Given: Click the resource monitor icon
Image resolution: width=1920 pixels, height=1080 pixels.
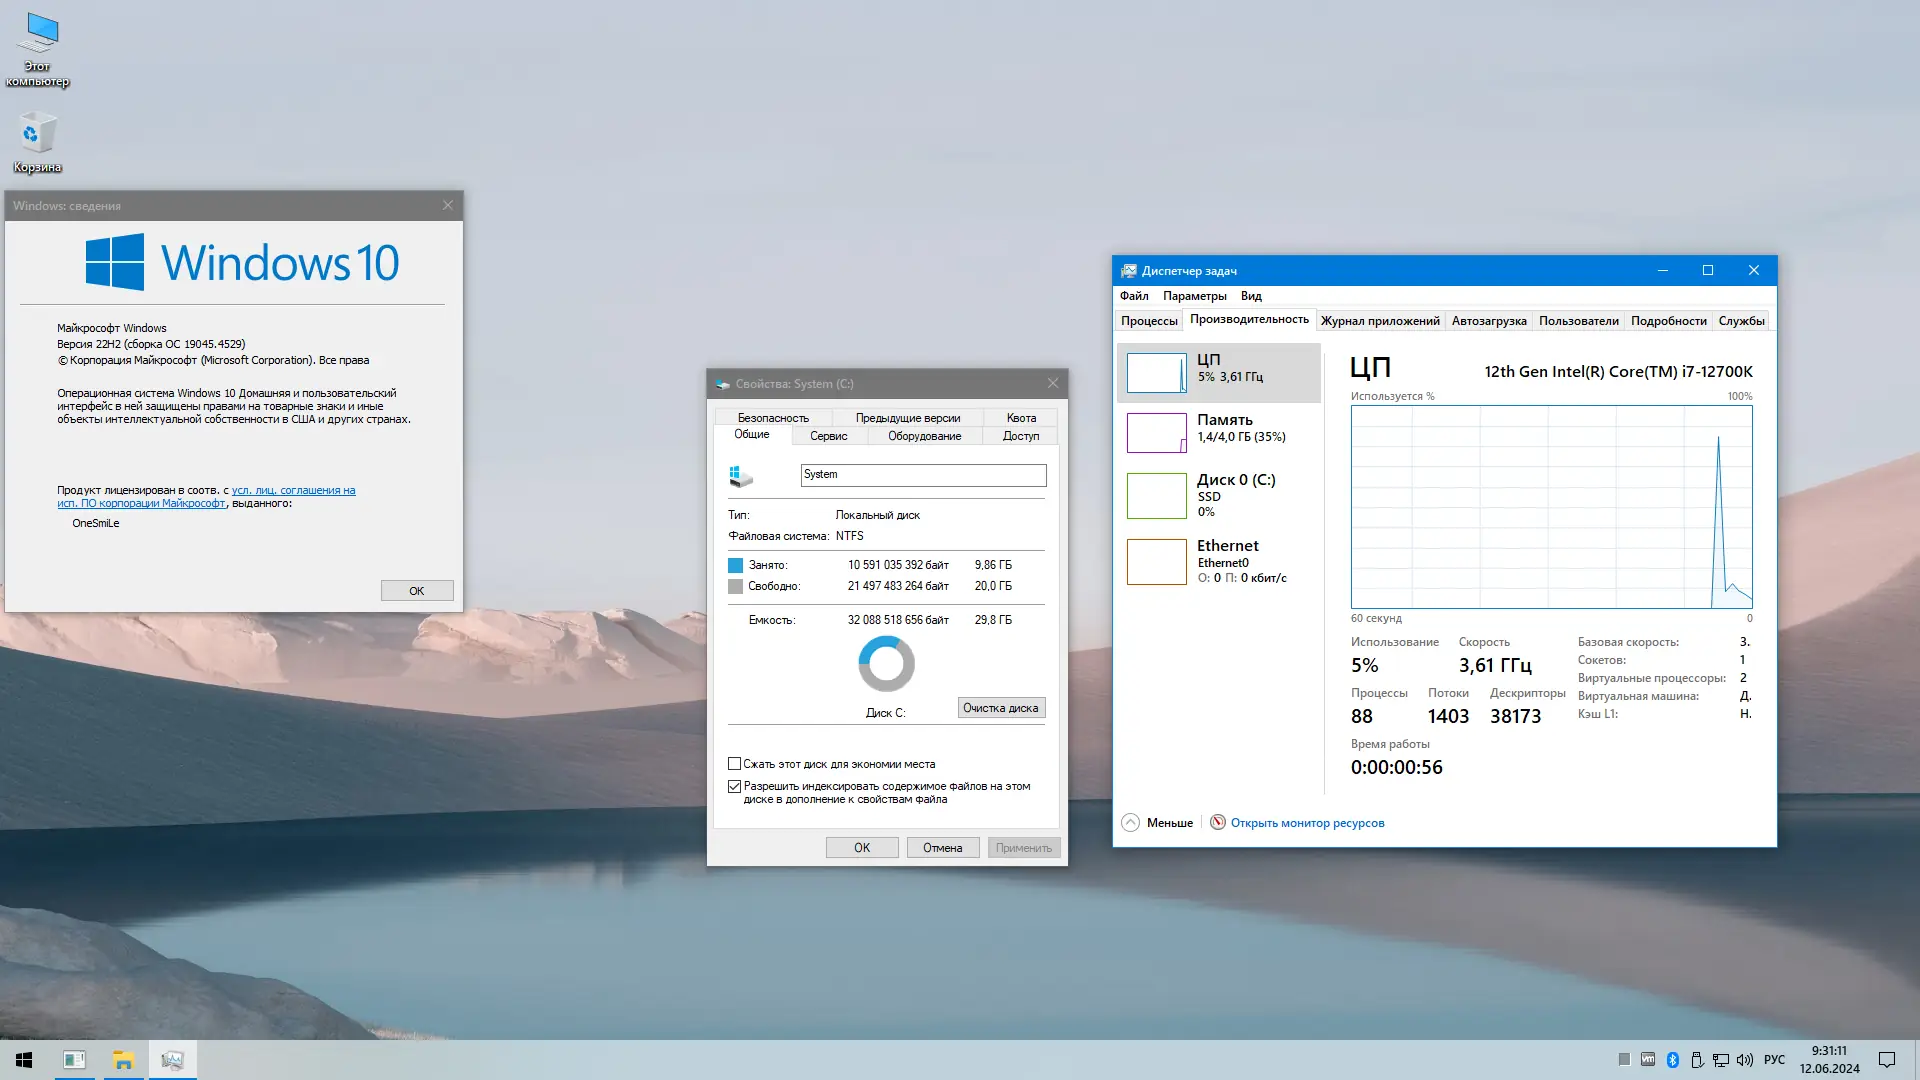Looking at the screenshot, I should (1217, 822).
